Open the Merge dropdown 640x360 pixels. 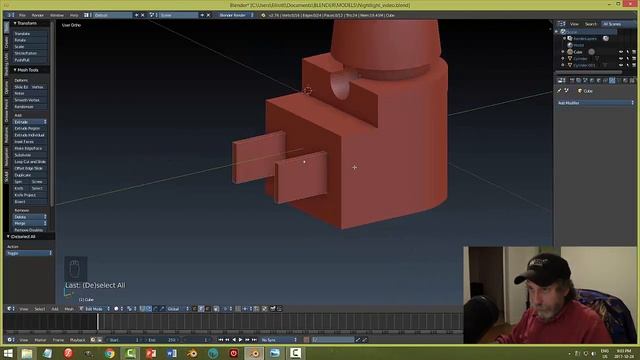pyautogui.click(x=30, y=224)
